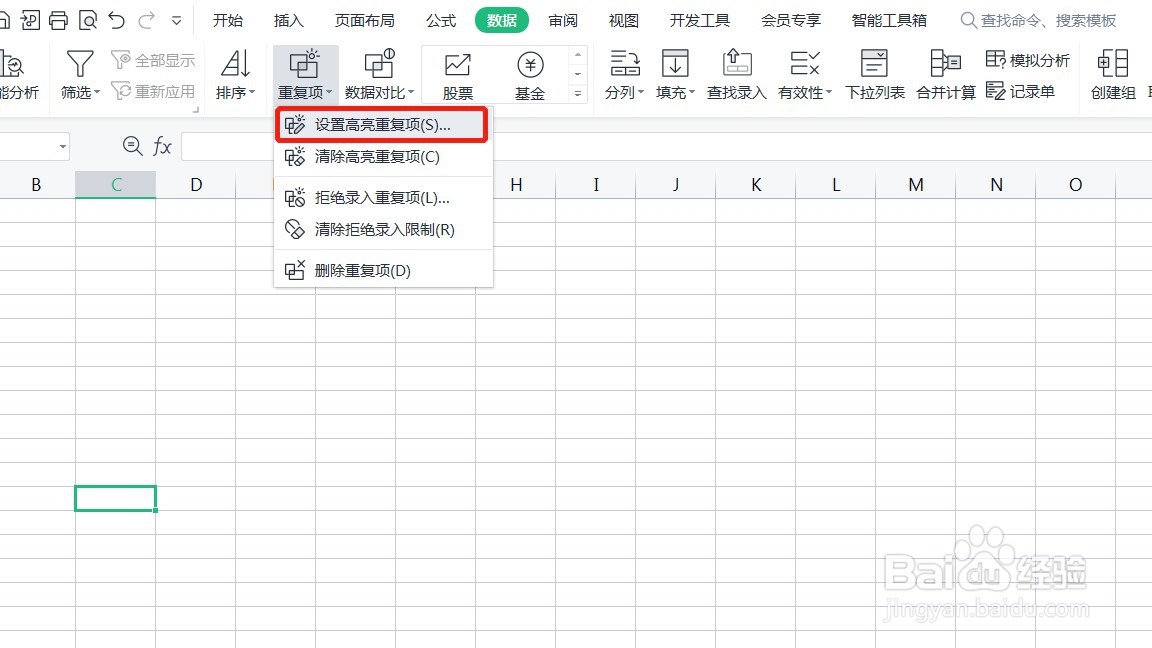Select 删除重复项(D) menu item
This screenshot has width=1152, height=648.
[x=382, y=270]
